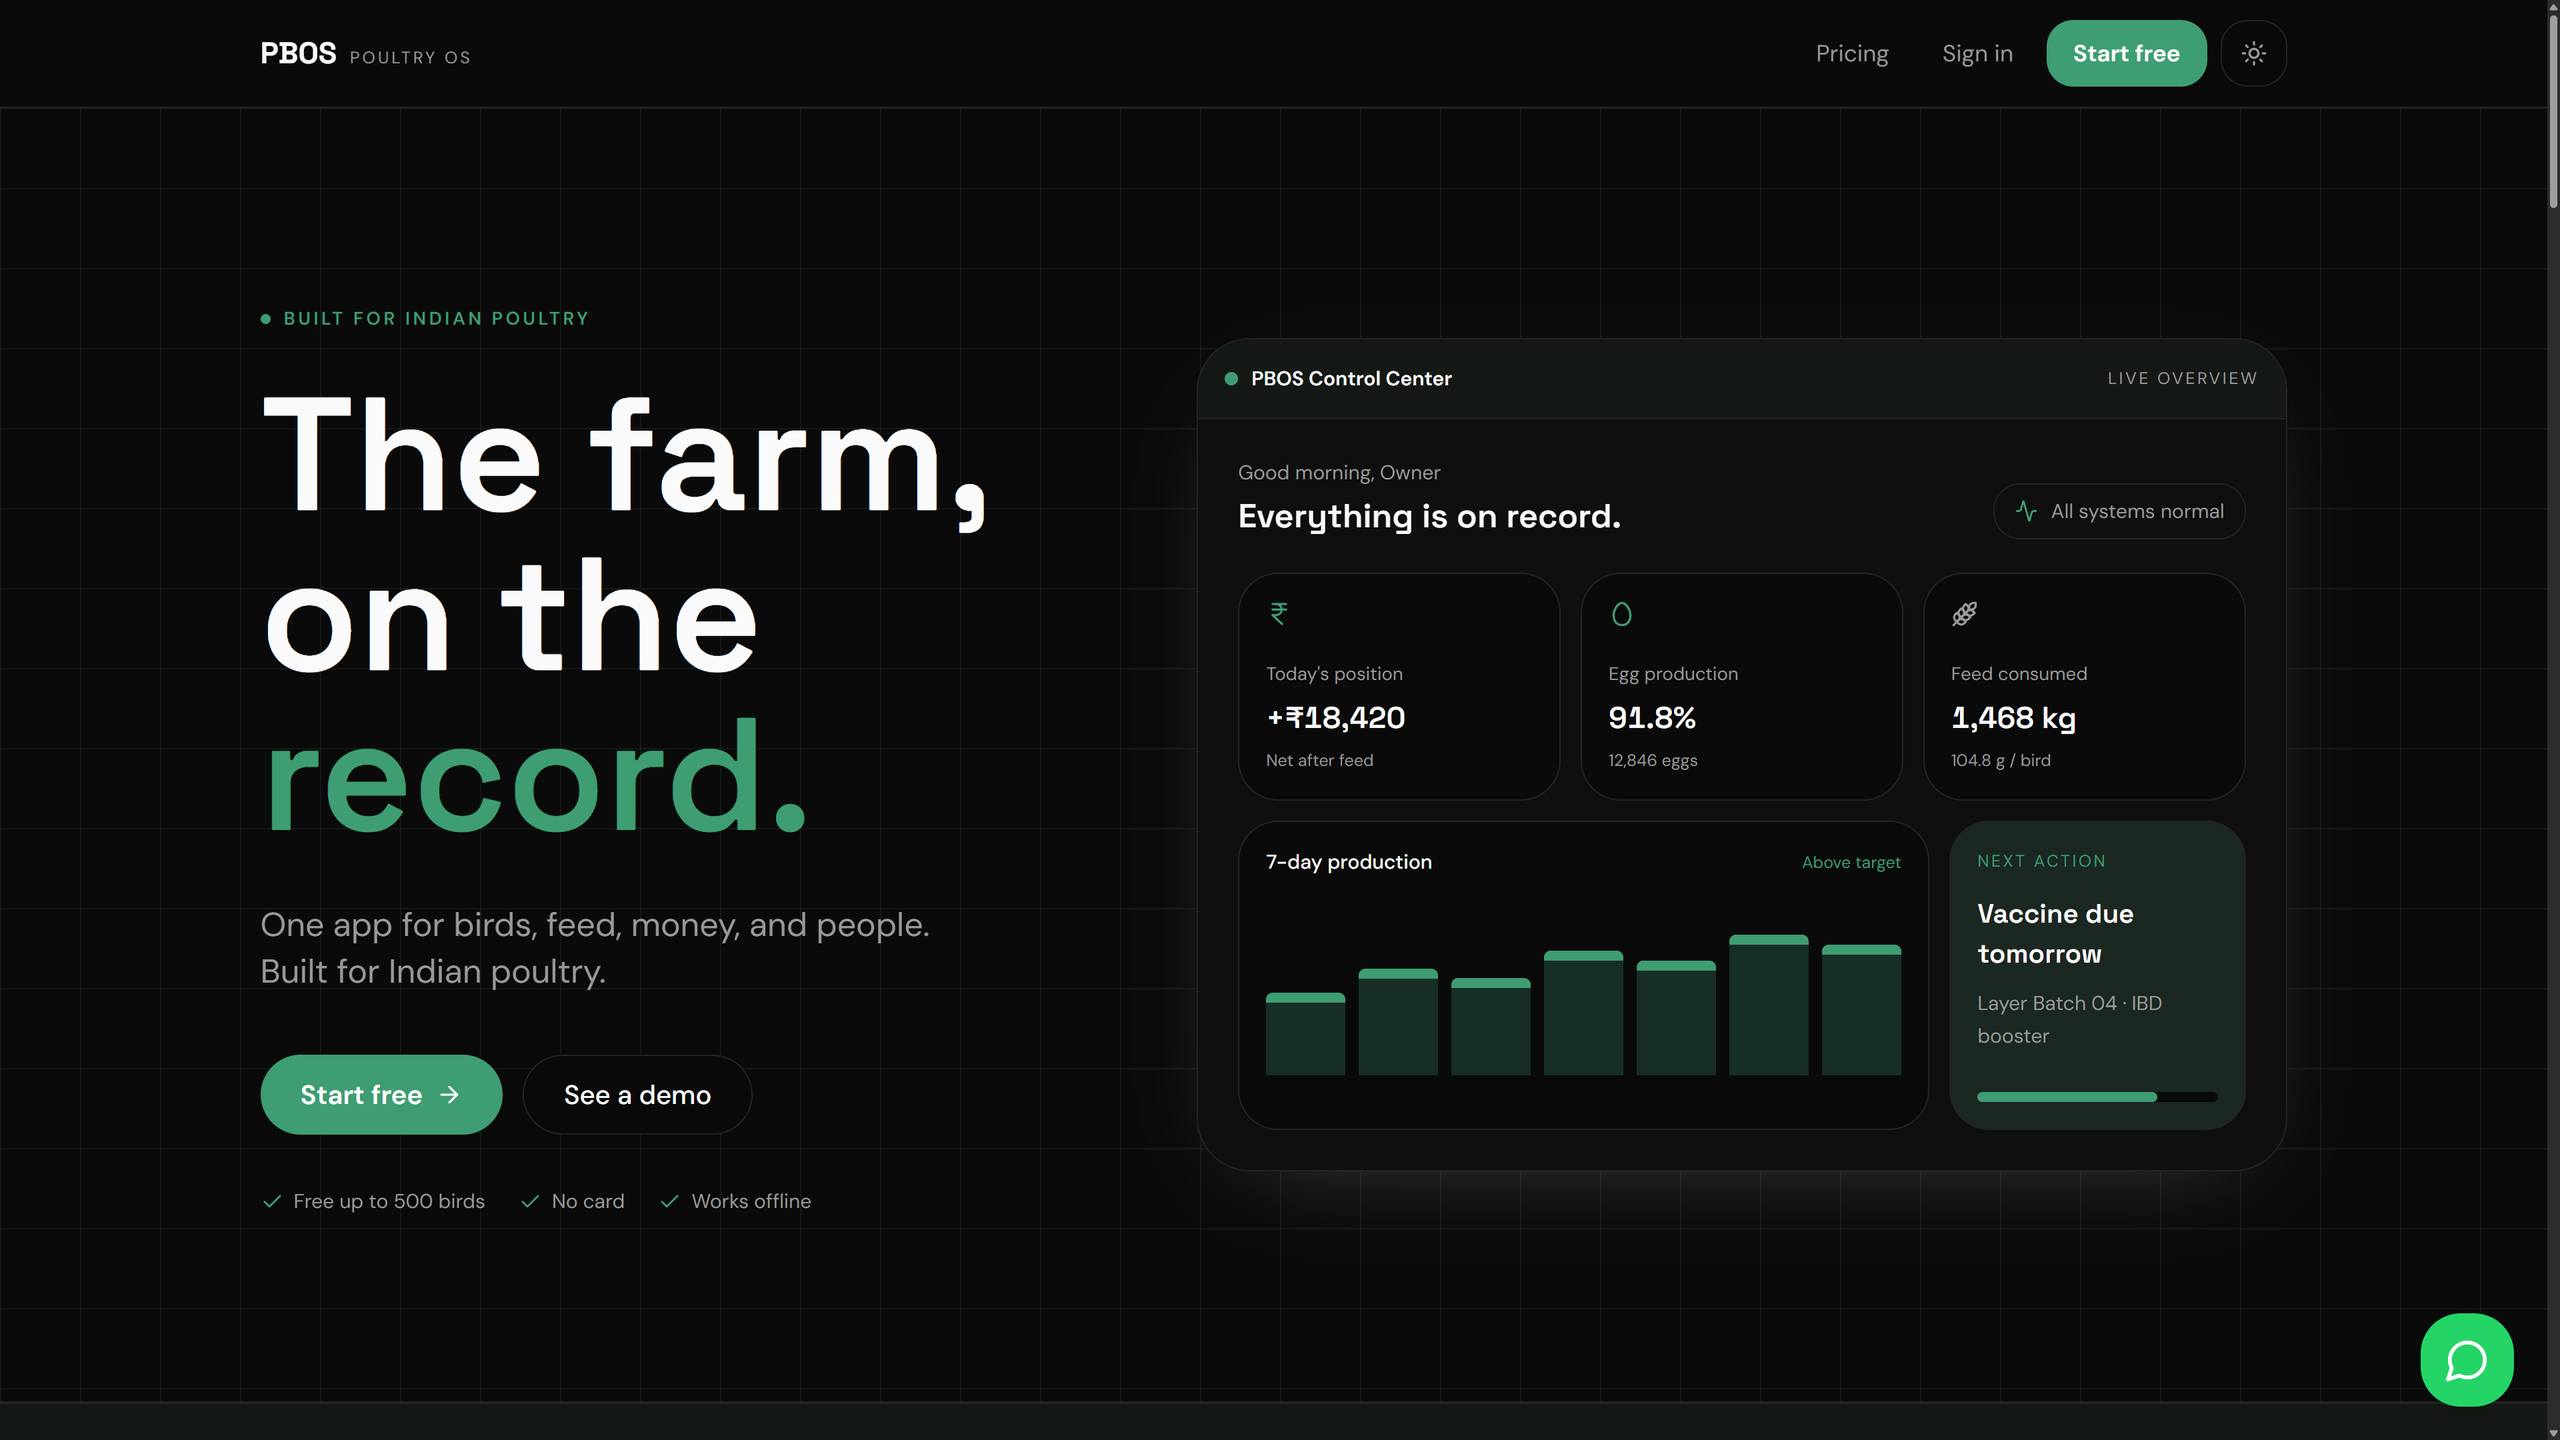Click the Everything is on record. heading
The width and height of the screenshot is (2560, 1440).
tap(1429, 516)
